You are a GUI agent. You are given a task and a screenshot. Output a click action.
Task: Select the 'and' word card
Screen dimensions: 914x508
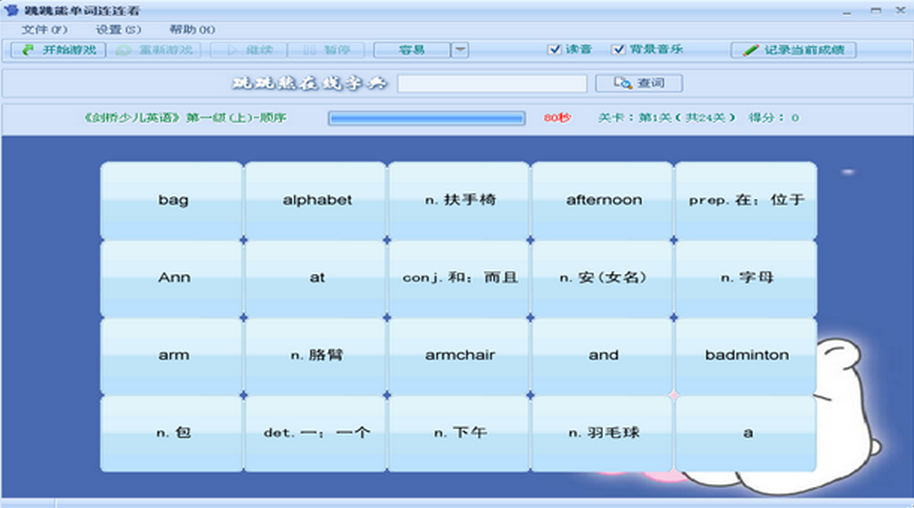pyautogui.click(x=603, y=356)
